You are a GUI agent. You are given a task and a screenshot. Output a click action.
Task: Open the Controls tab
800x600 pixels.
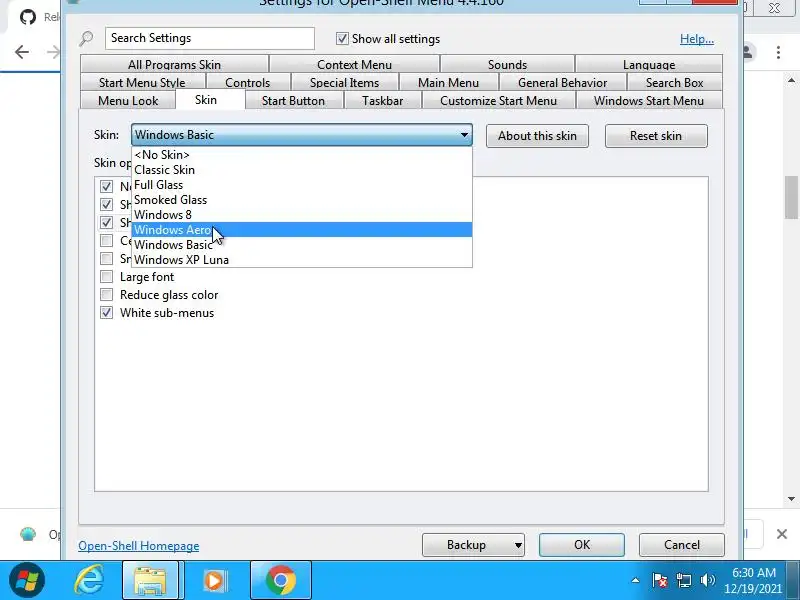click(x=247, y=83)
